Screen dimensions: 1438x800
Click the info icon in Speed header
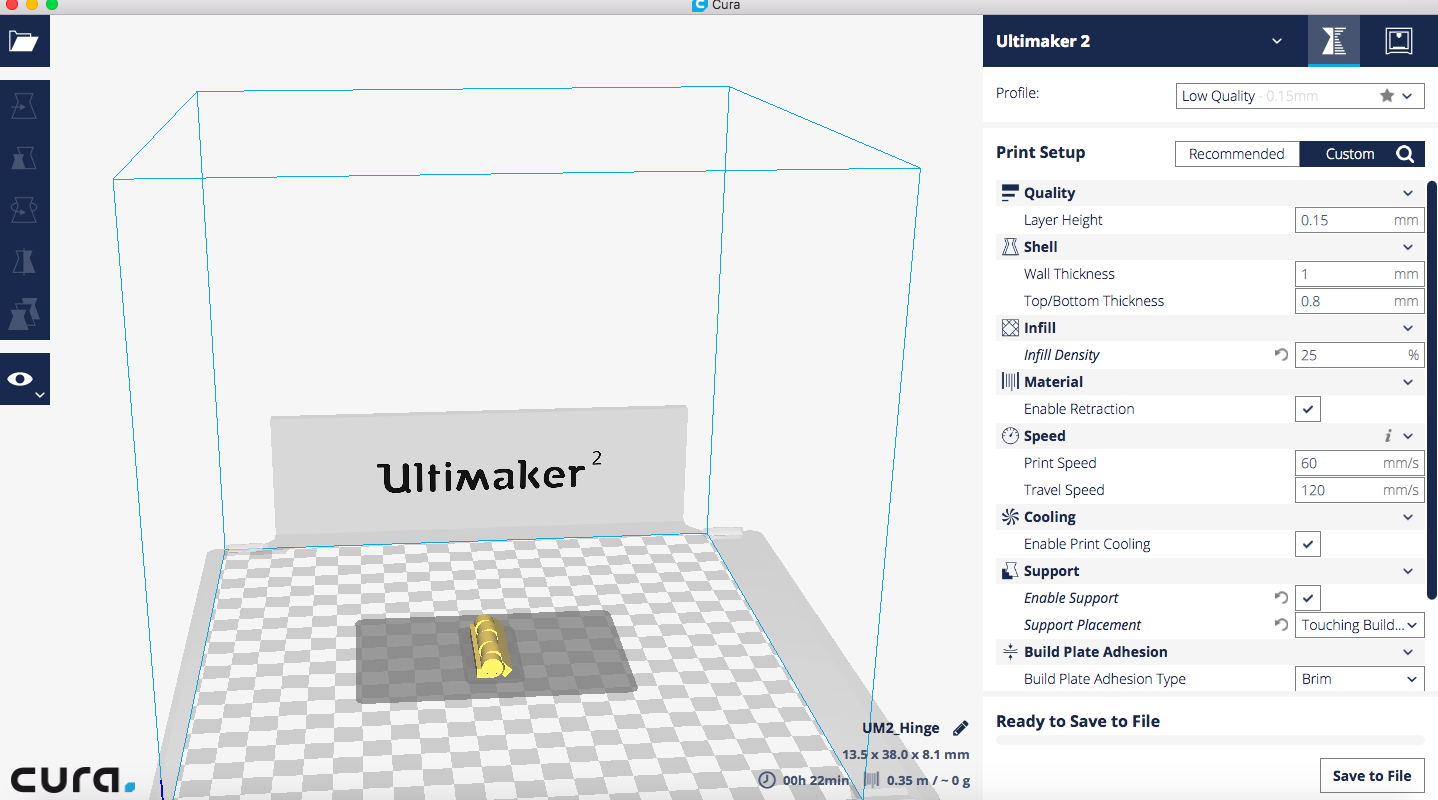1388,436
